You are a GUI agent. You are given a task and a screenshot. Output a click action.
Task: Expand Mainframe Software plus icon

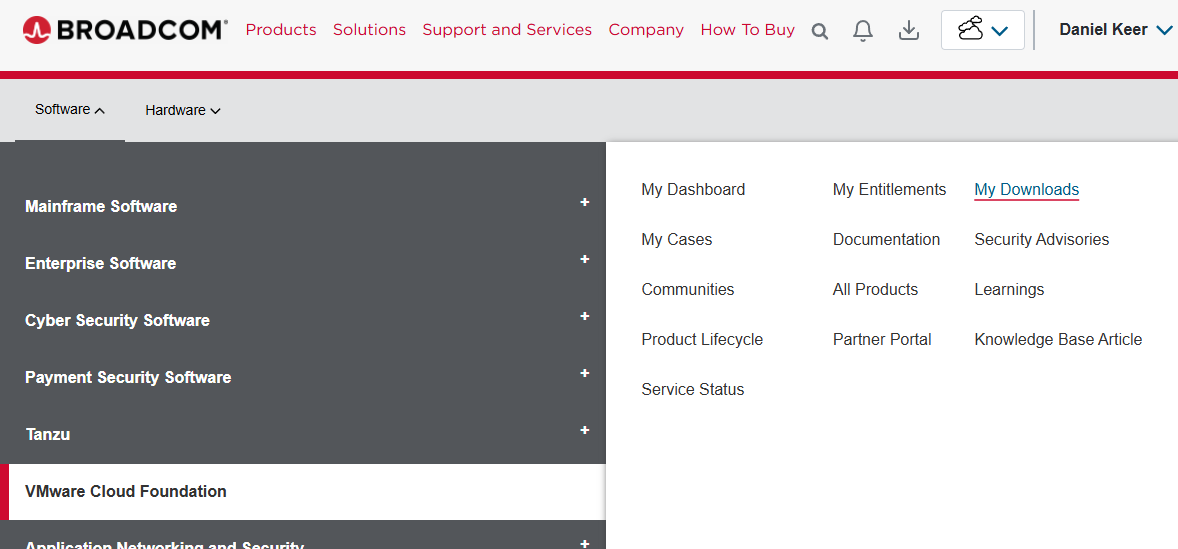pyautogui.click(x=584, y=203)
